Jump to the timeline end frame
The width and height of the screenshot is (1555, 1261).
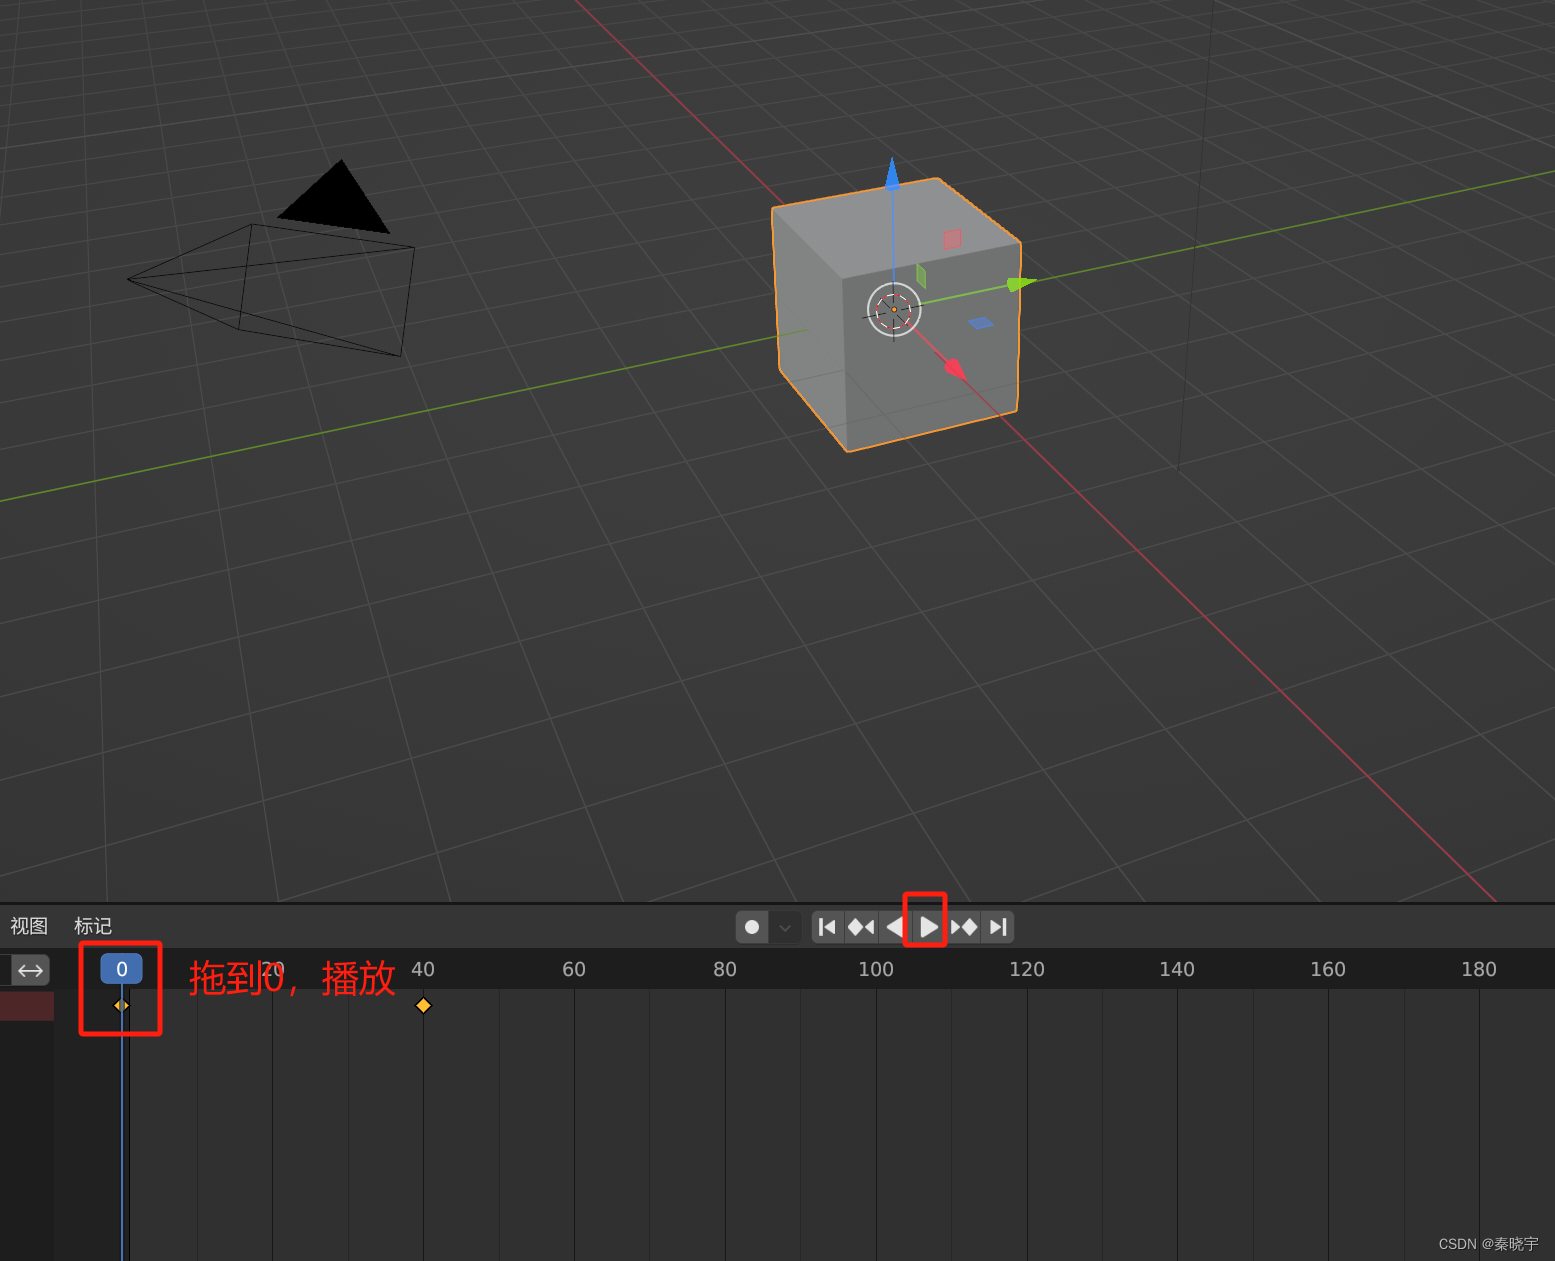click(x=998, y=927)
